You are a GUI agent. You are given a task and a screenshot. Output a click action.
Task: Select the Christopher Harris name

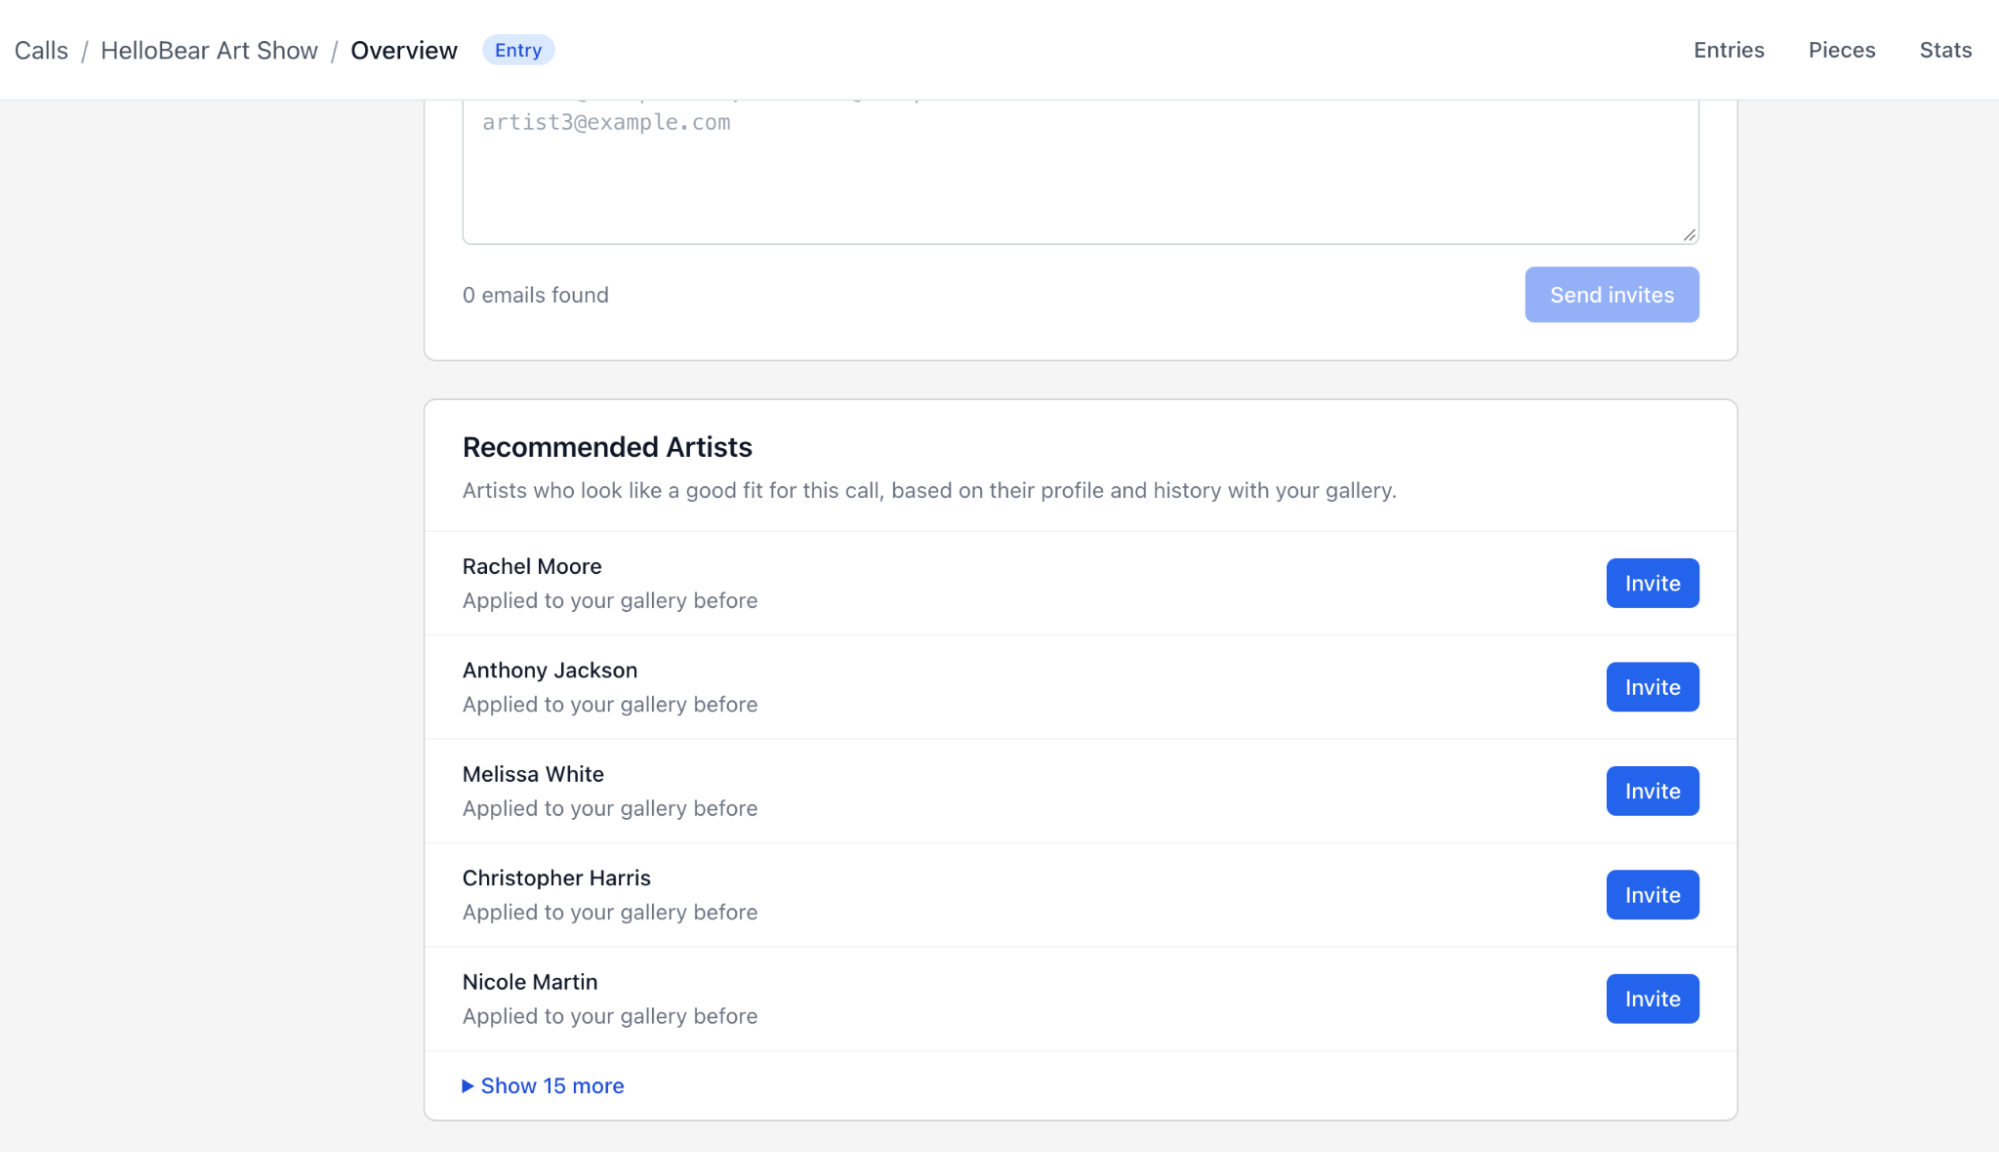point(556,878)
